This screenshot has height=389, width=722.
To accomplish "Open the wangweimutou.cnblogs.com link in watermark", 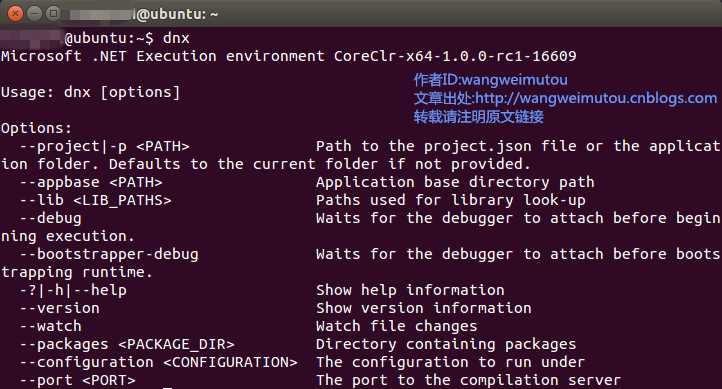I will [596, 98].
